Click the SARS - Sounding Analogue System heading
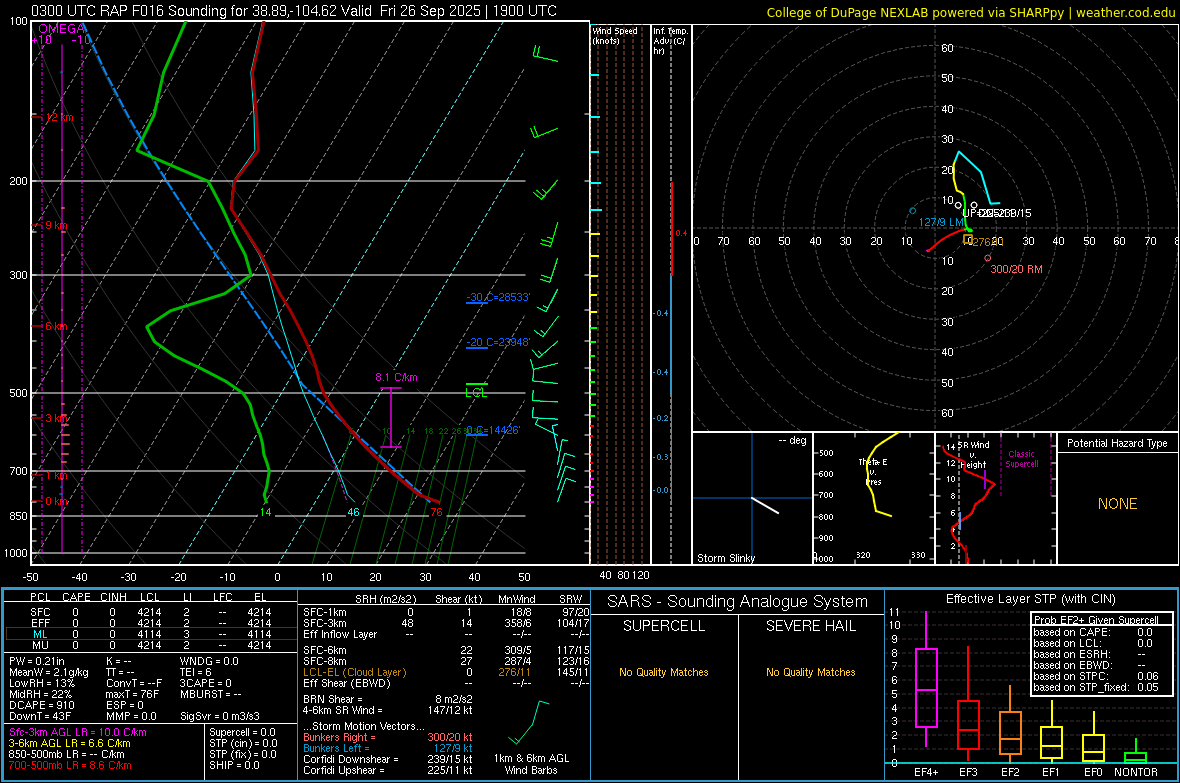Screen dimensions: 1180x783 (x=737, y=602)
